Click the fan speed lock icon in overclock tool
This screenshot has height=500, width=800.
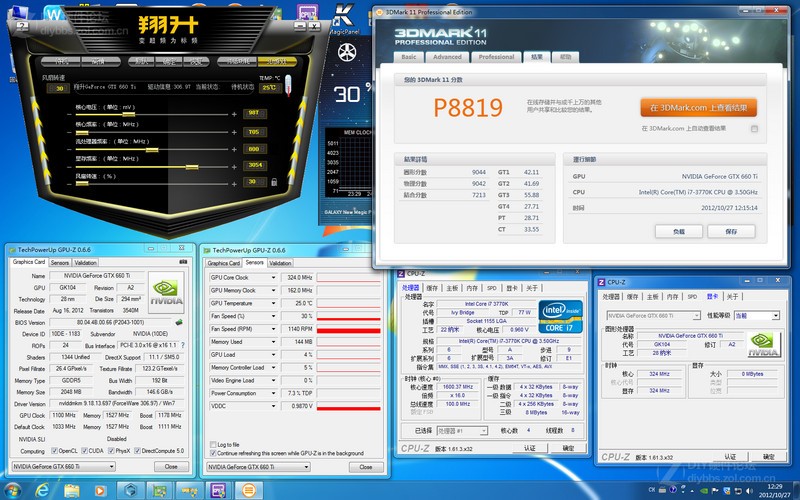coord(274,182)
